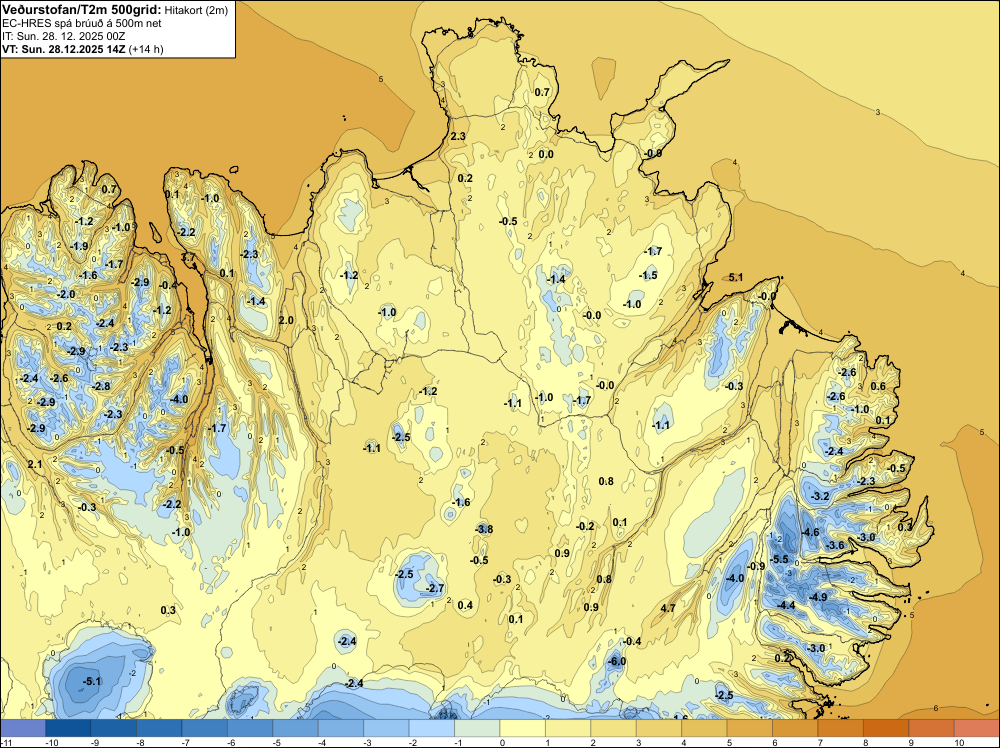The image size is (1000, 748).
Task: Click the map title 'Veðurstofan/T2m 500grid: Hitakort (2m)'
Action: 115,9
